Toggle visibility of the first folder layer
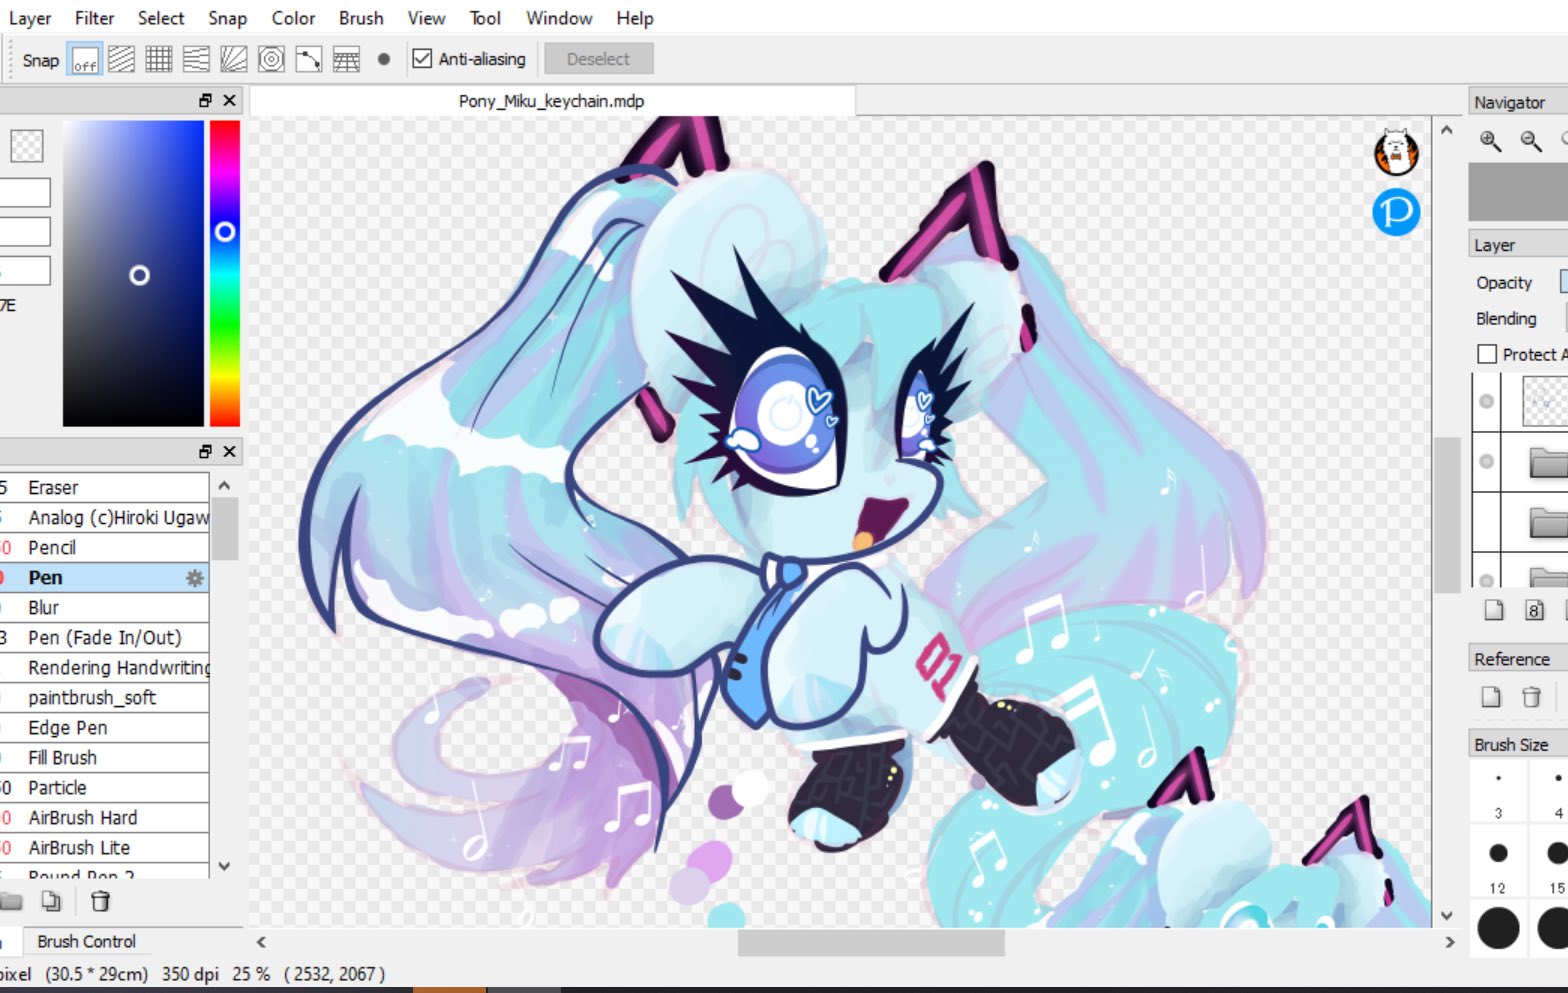Viewport: 1568px width, 993px height. pos(1487,461)
